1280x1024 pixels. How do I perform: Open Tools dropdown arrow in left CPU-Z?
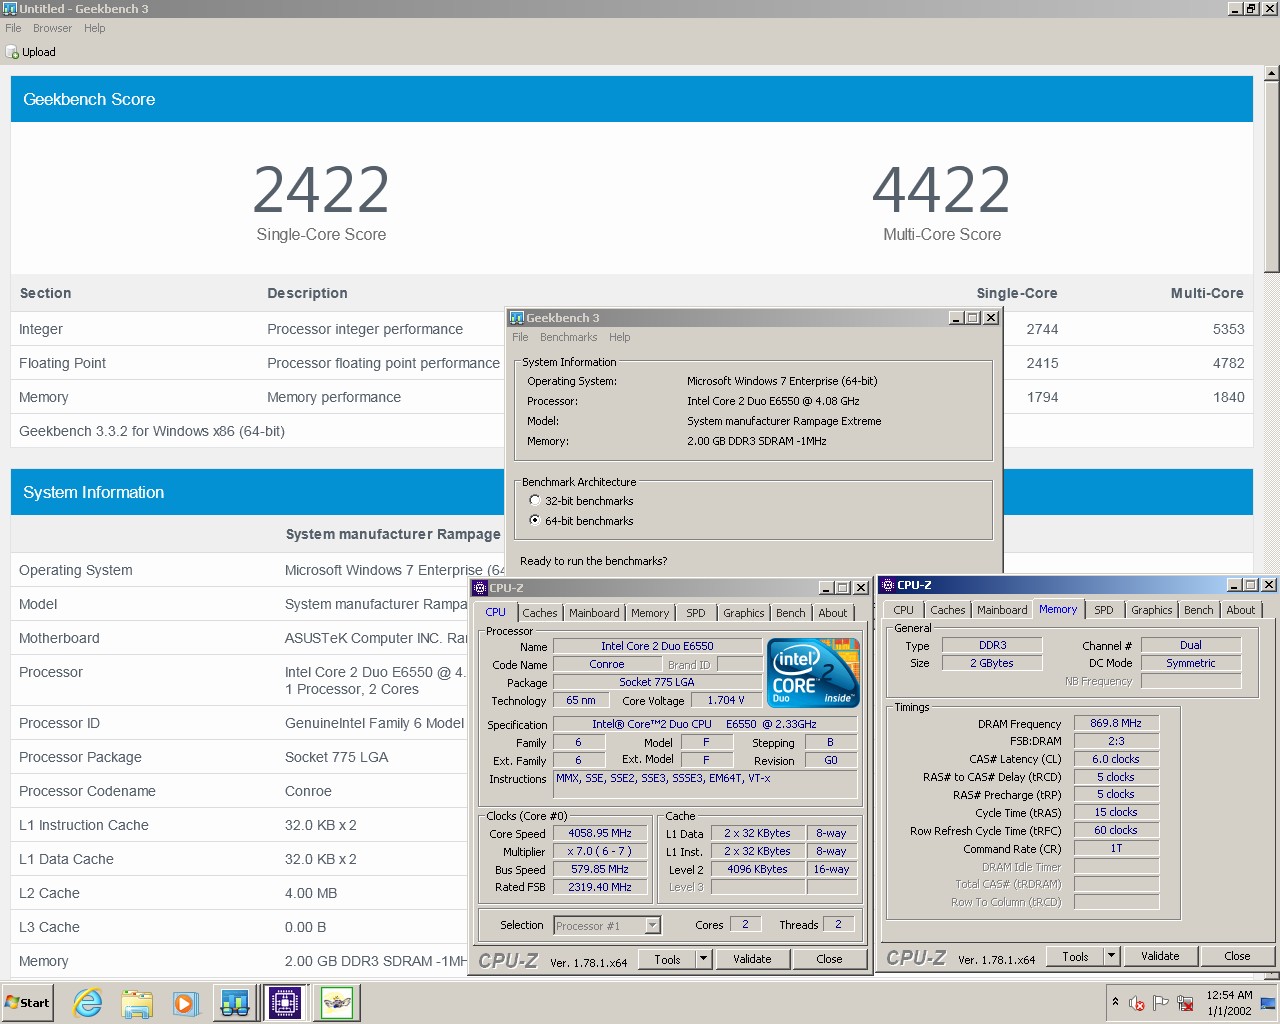click(704, 959)
